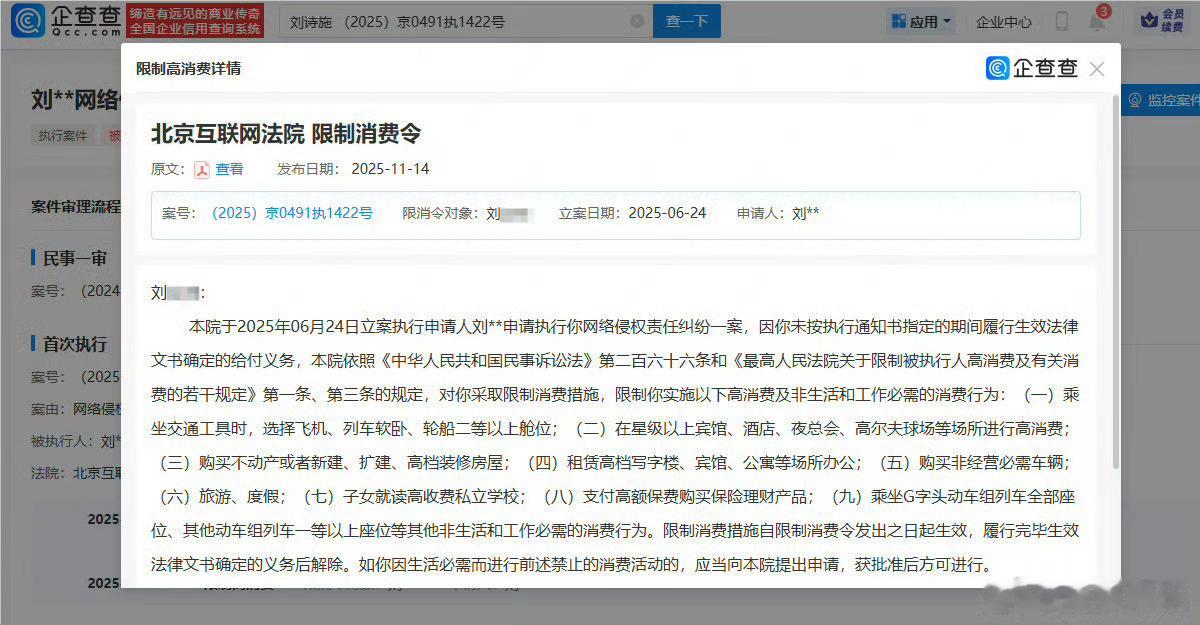Open the original PDF document icon
1200x625 pixels.
[201, 169]
